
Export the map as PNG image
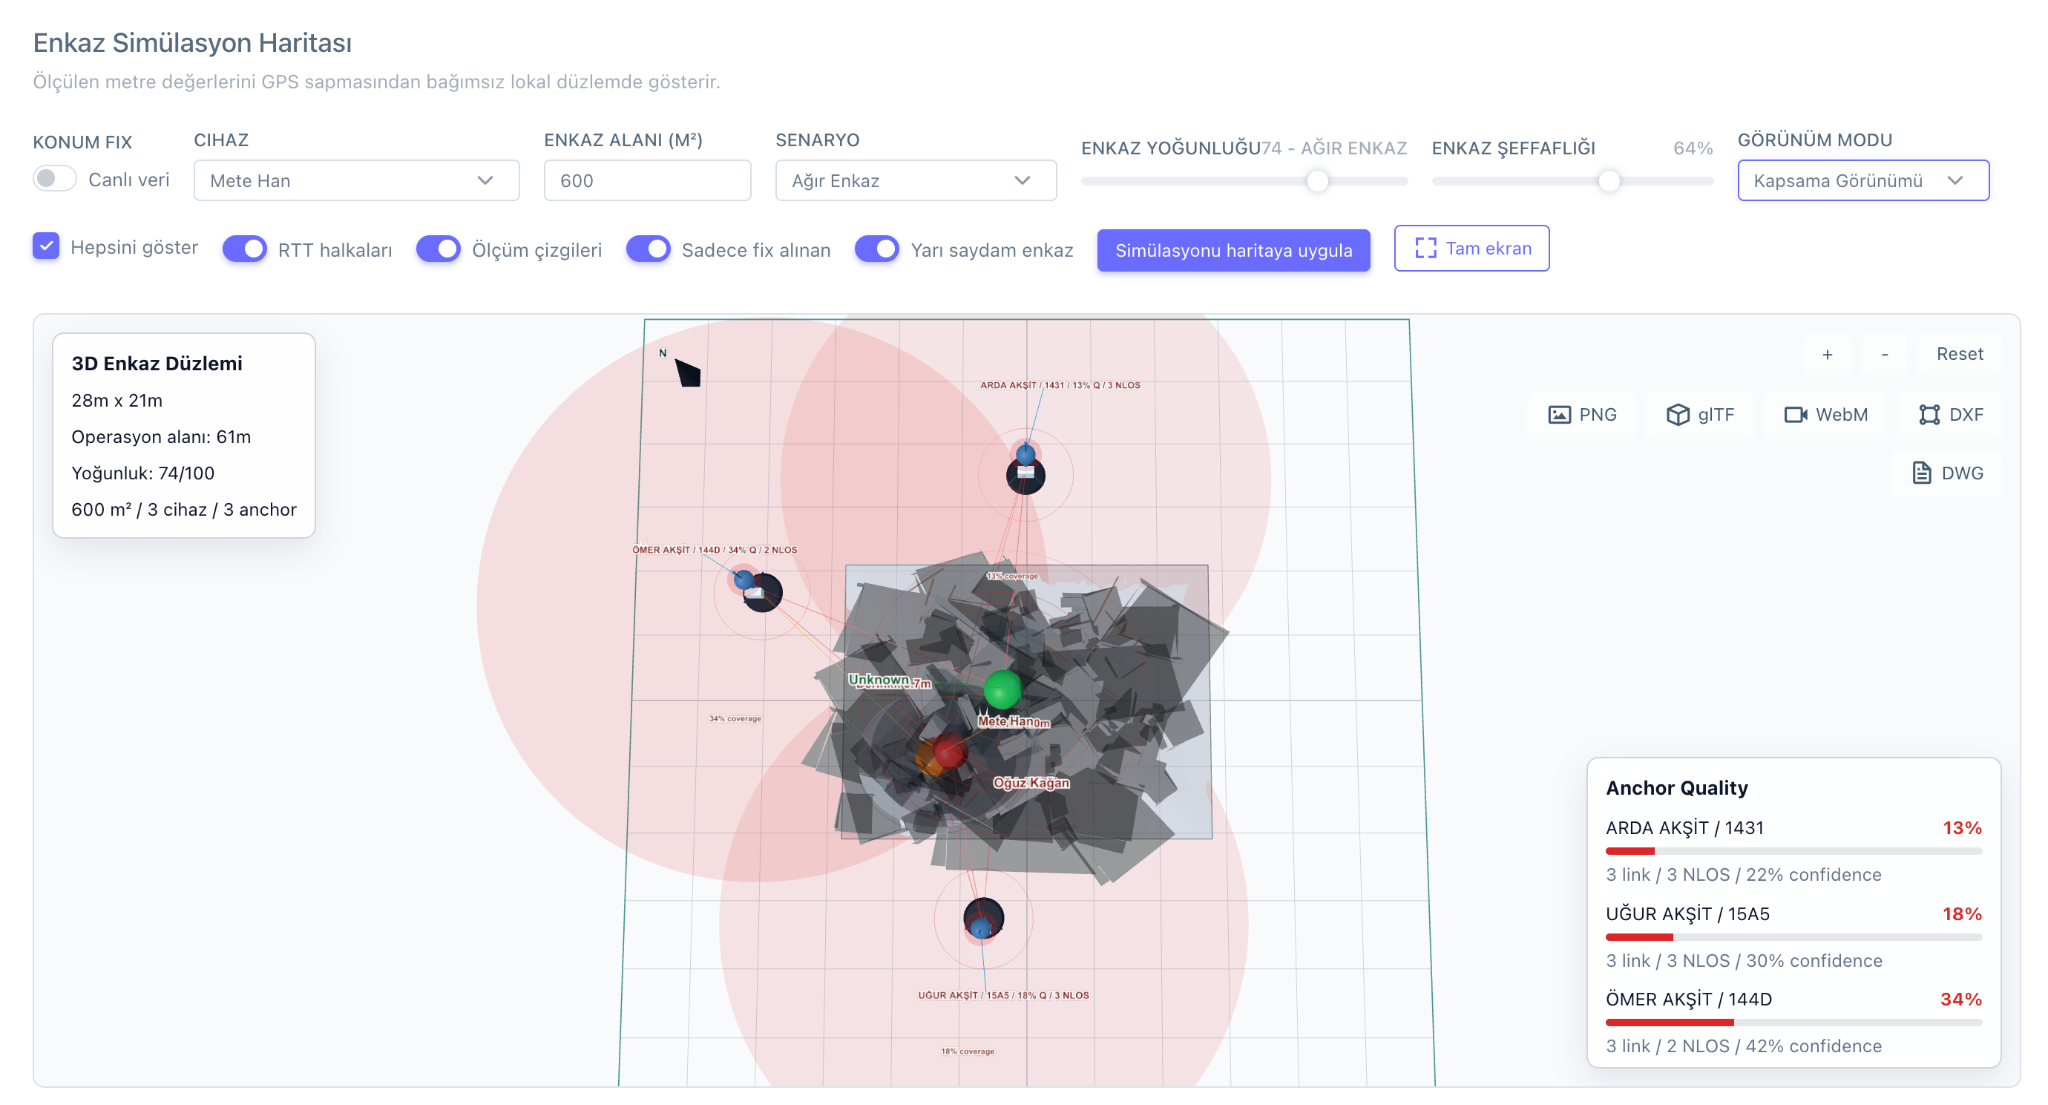click(x=1582, y=415)
